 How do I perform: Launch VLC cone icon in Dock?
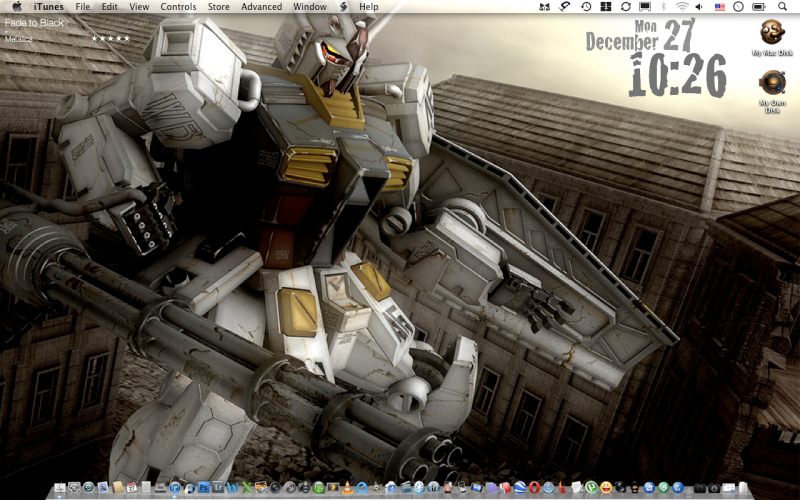347,487
